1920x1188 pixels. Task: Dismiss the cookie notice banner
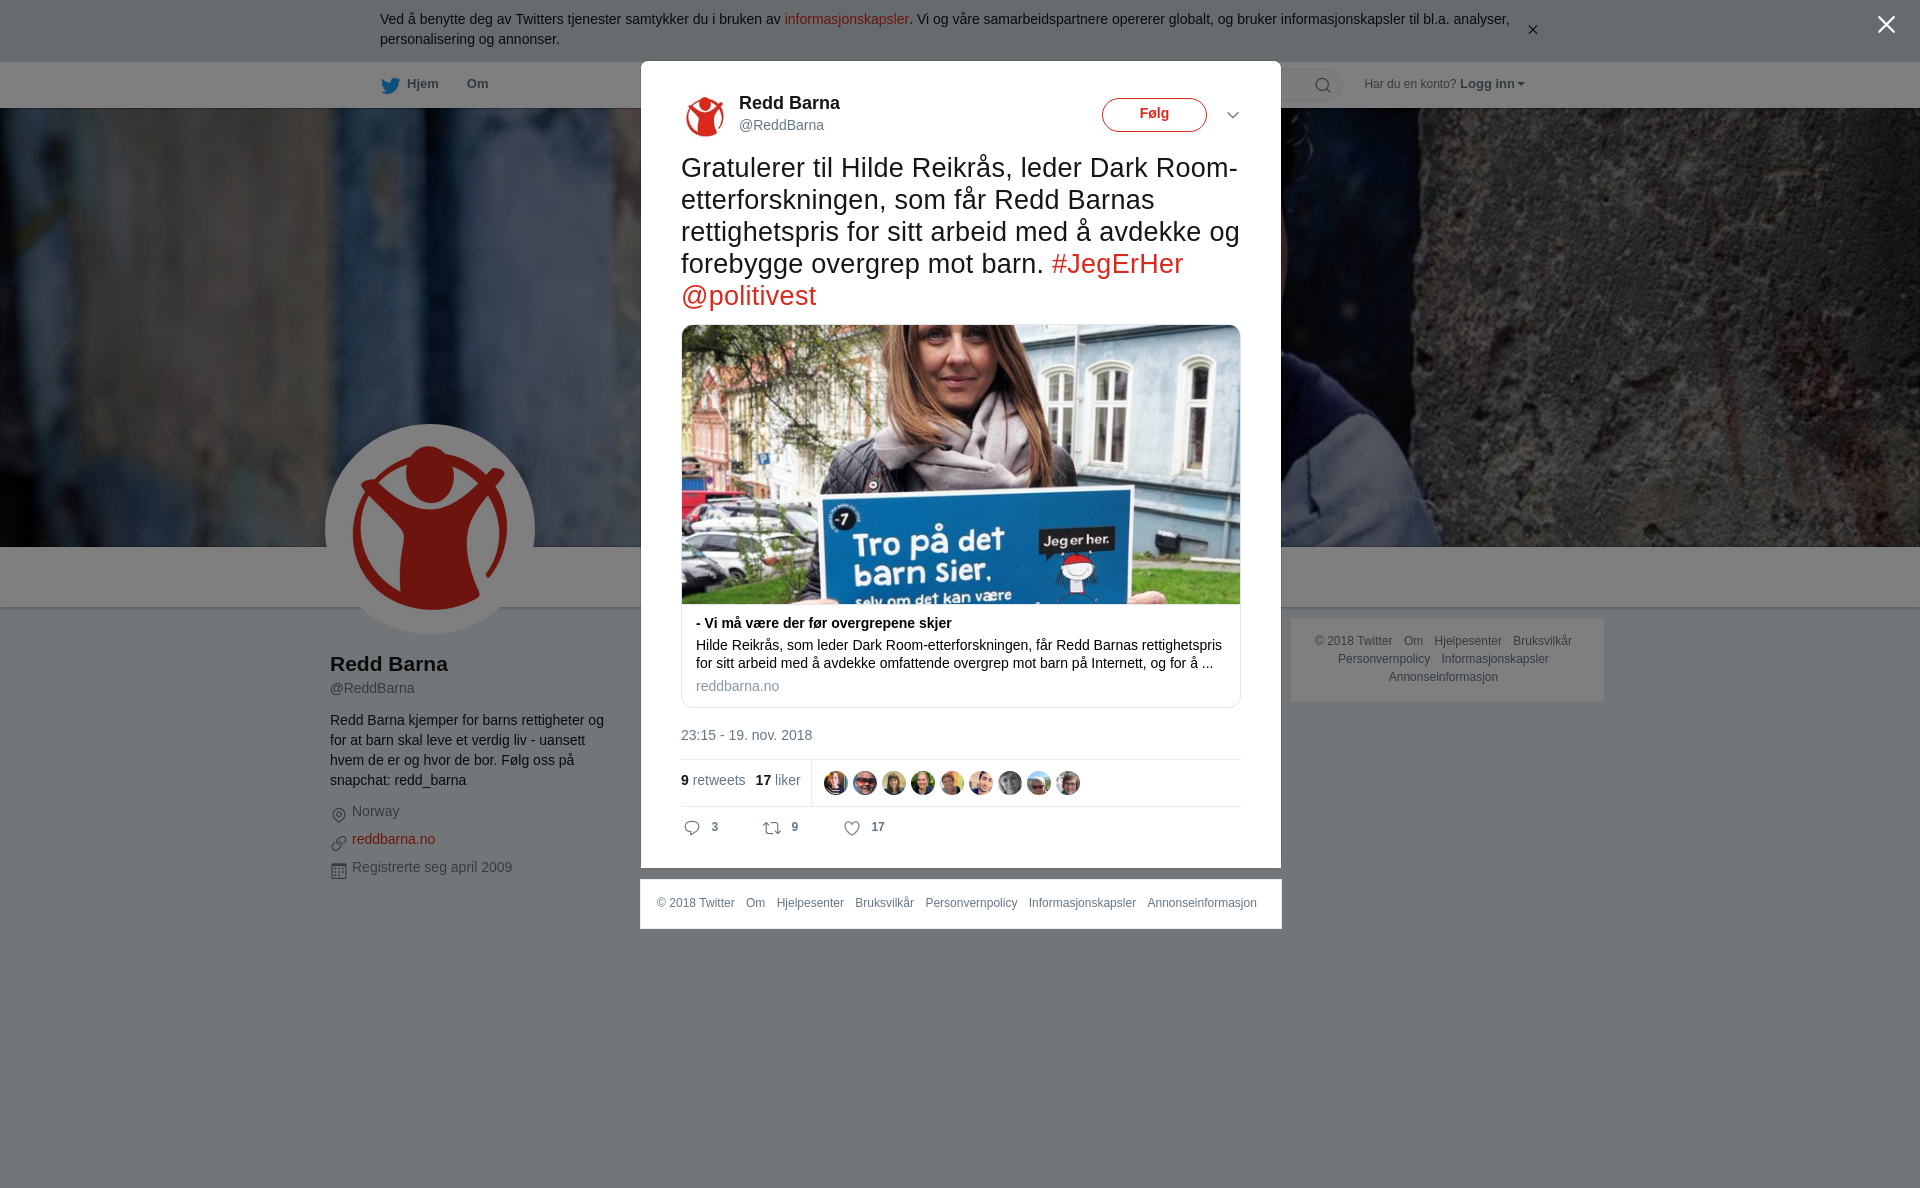[x=1532, y=30]
